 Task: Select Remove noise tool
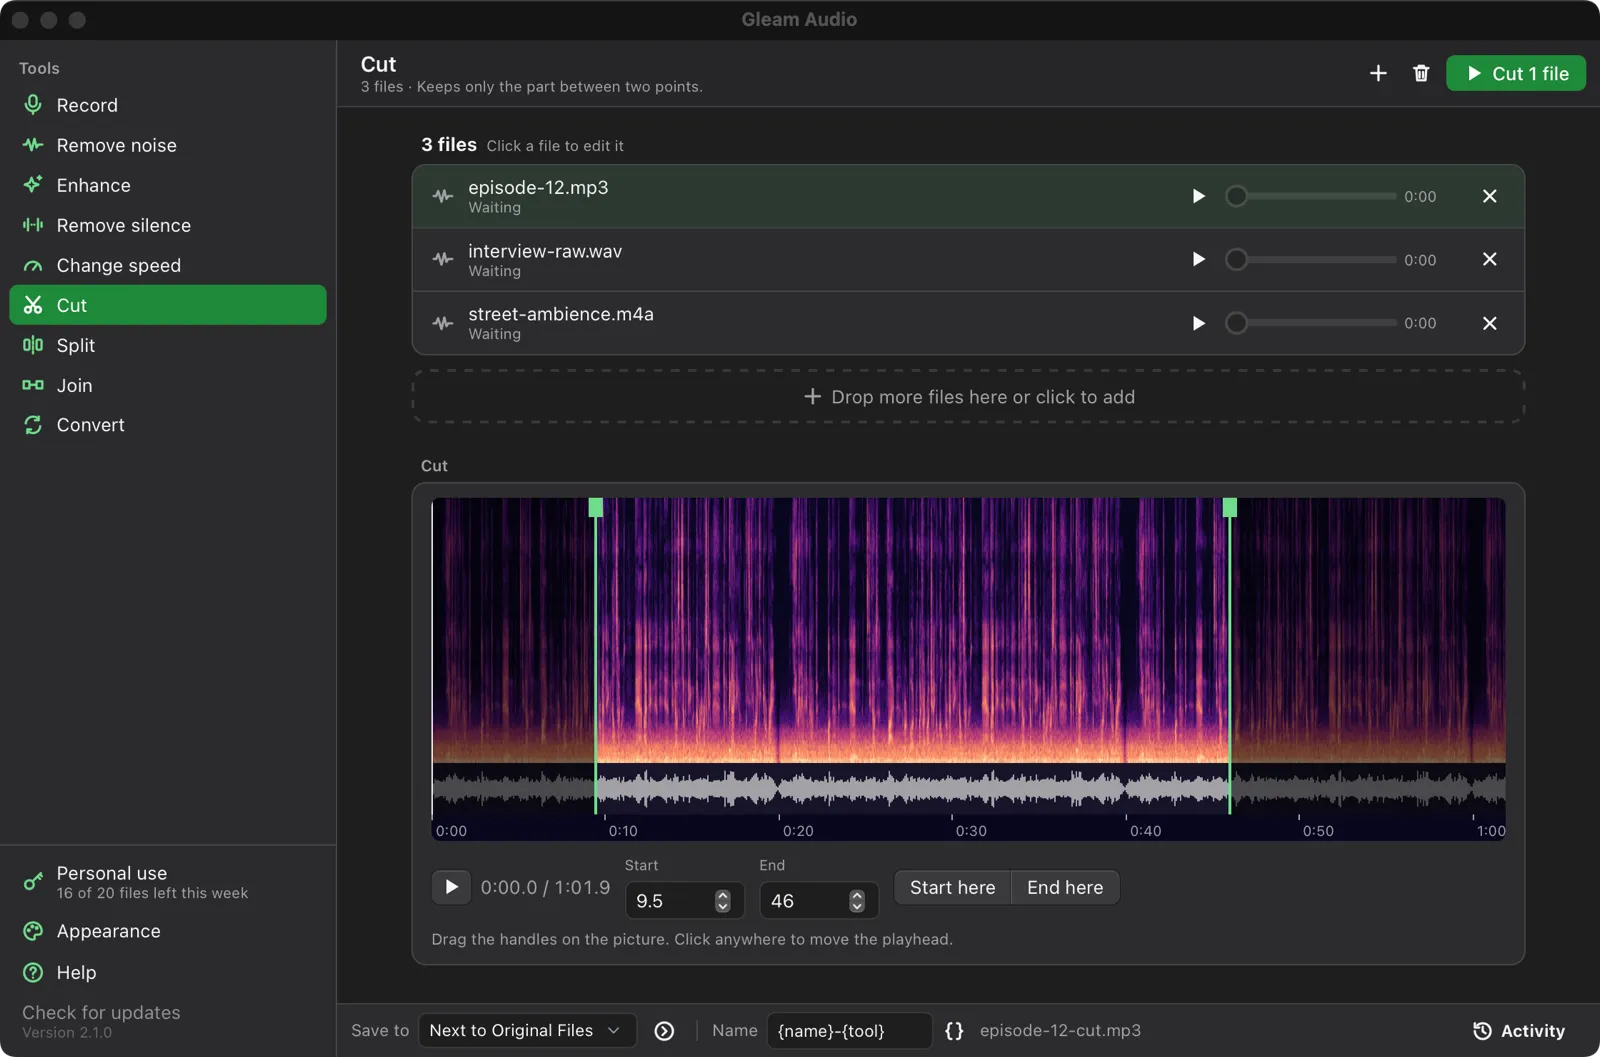[x=168, y=145]
